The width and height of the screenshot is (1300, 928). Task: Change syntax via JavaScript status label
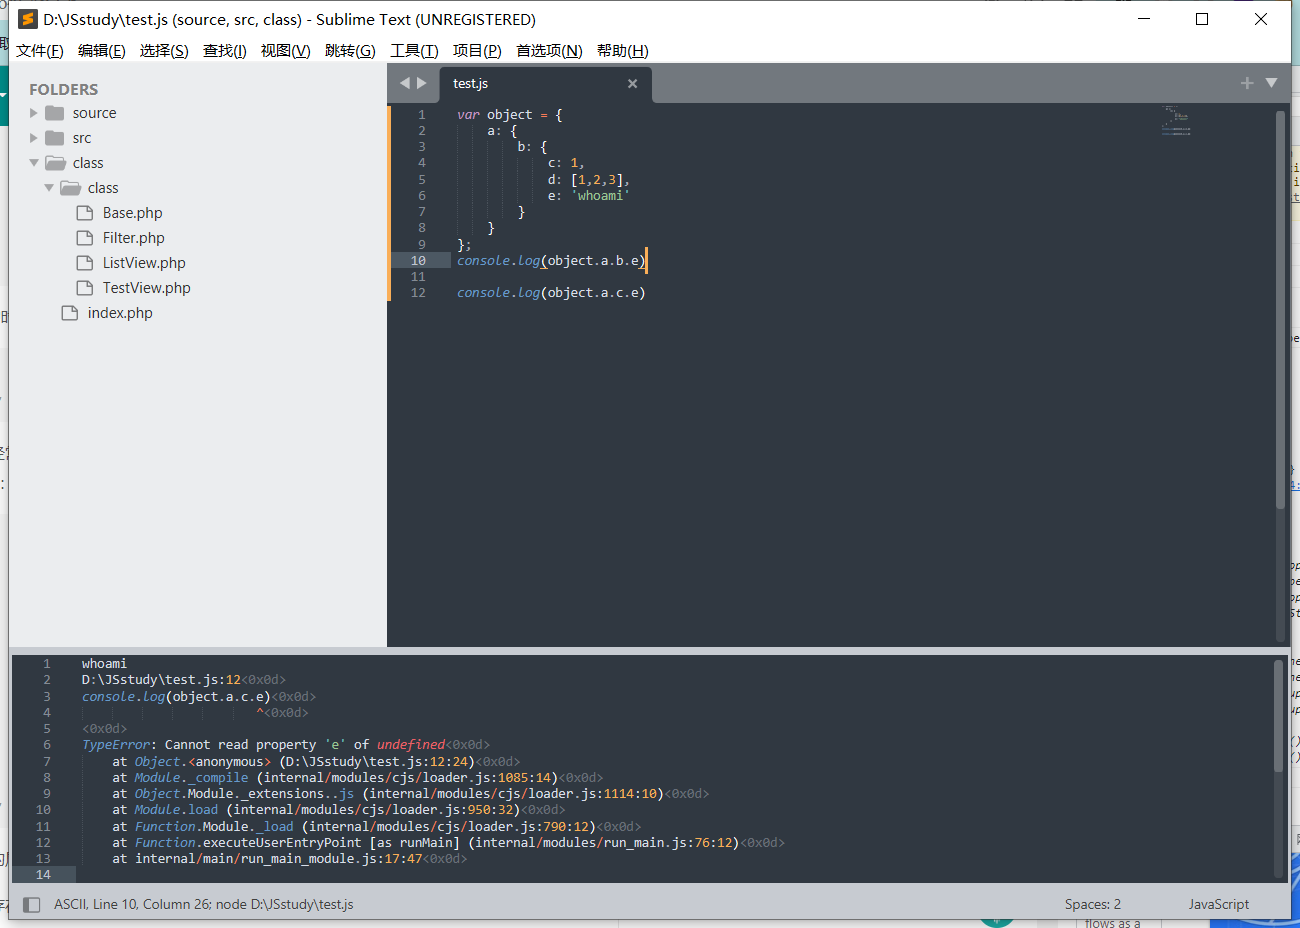point(1218,905)
